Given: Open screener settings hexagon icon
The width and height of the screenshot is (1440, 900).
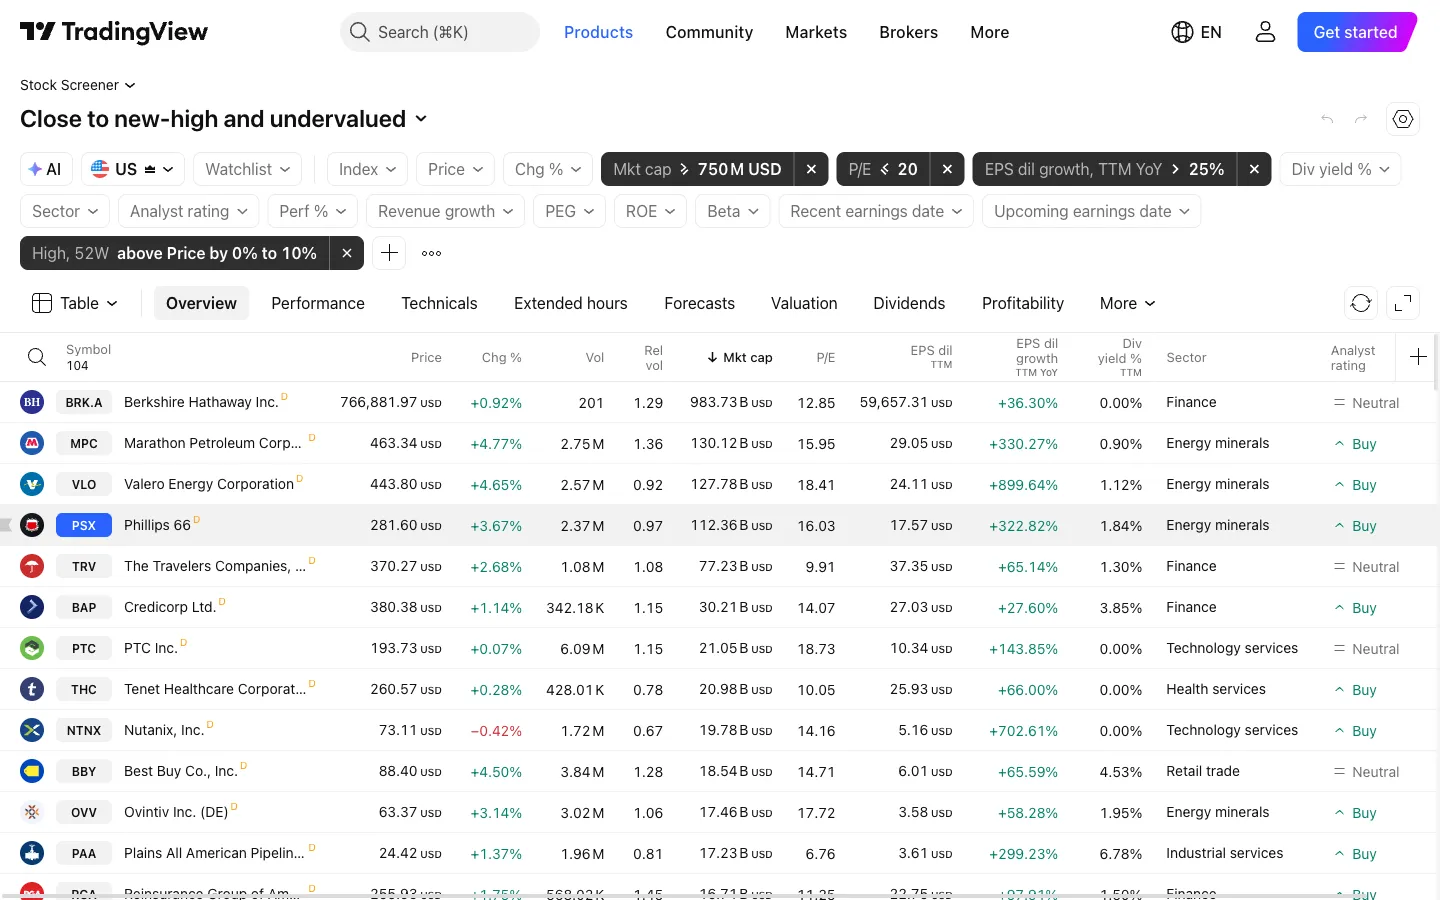Looking at the screenshot, I should click(x=1403, y=119).
